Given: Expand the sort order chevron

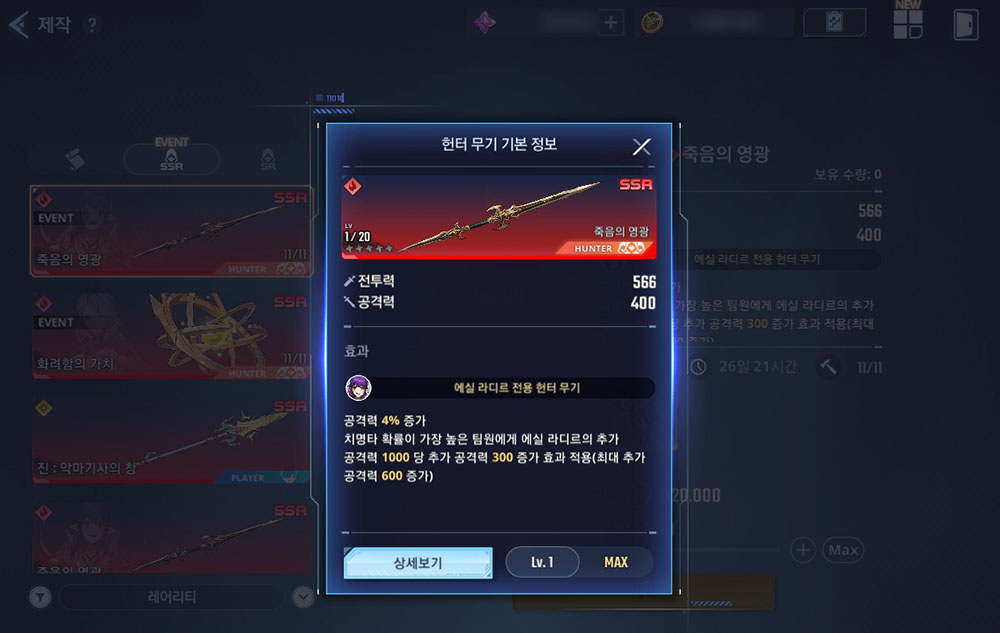Looking at the screenshot, I should (304, 597).
